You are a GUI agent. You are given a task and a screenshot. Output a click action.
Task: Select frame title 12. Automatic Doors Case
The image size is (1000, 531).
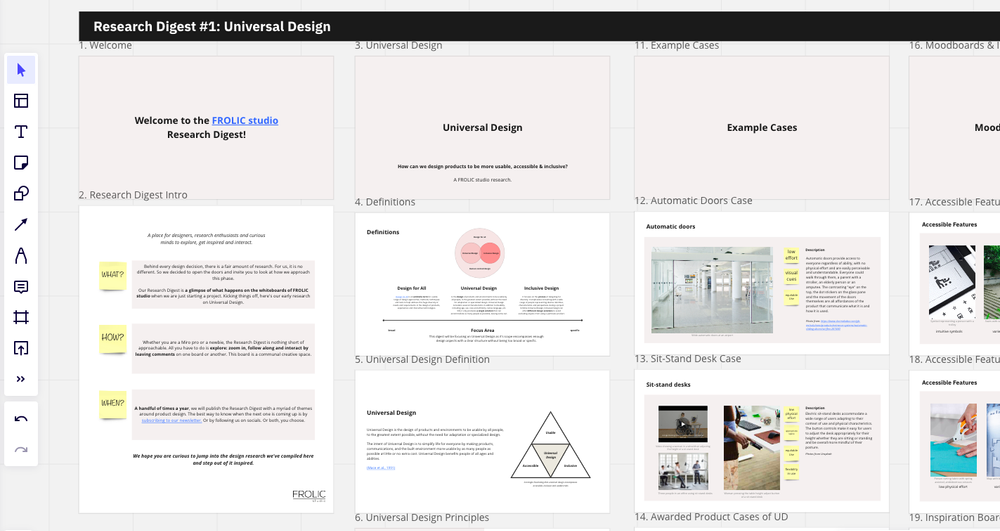point(693,201)
